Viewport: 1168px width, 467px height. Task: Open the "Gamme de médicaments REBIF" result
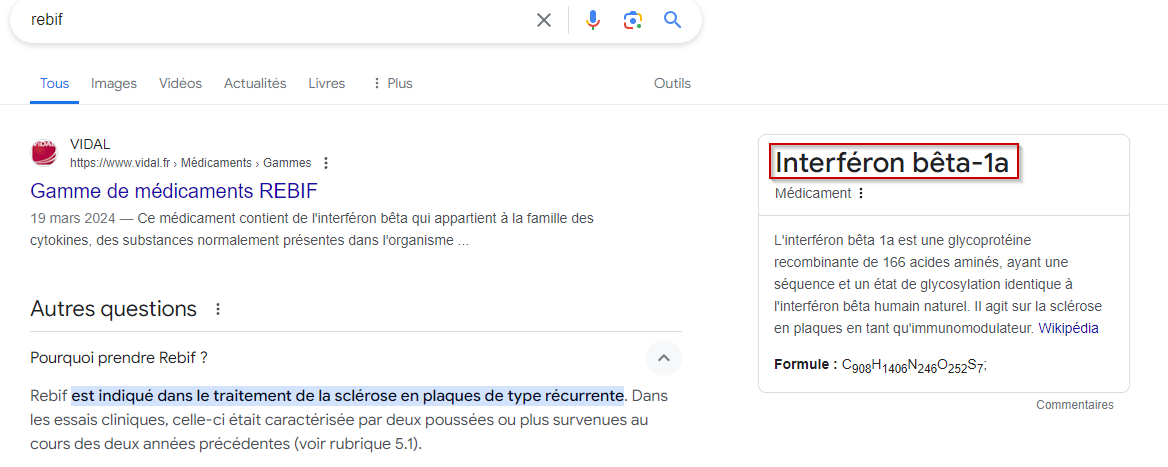coord(174,190)
